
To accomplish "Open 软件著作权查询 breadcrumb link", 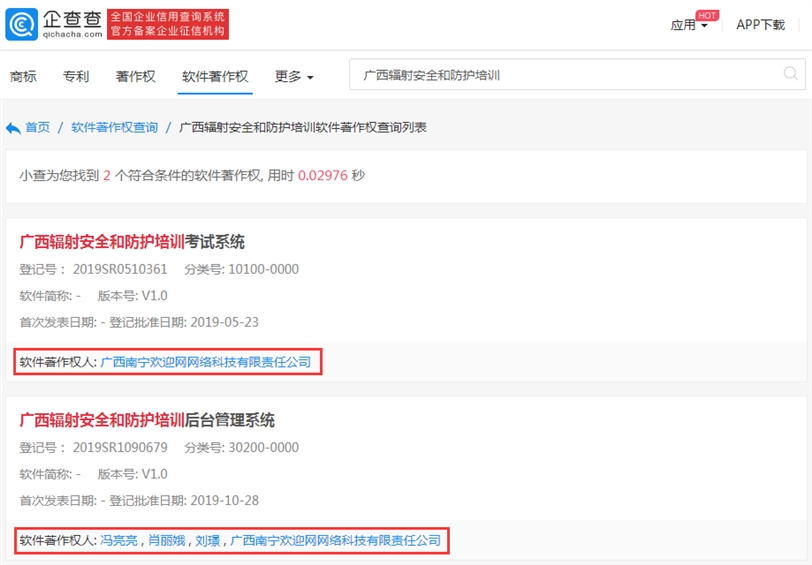I will tap(114, 127).
